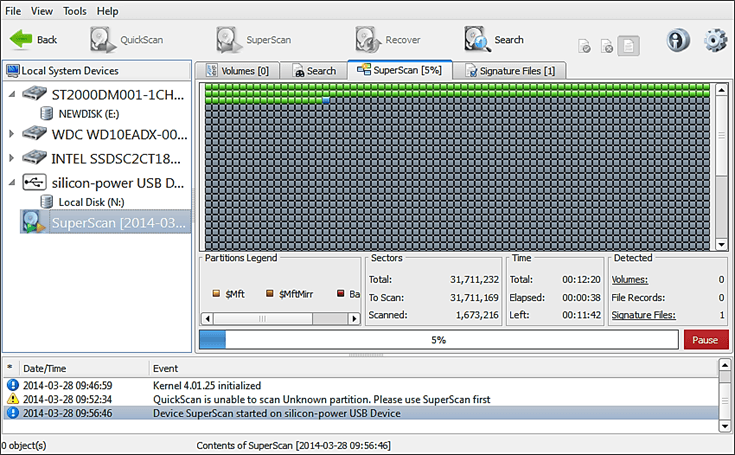Switch to the Signature Files [1] tab

tap(511, 71)
